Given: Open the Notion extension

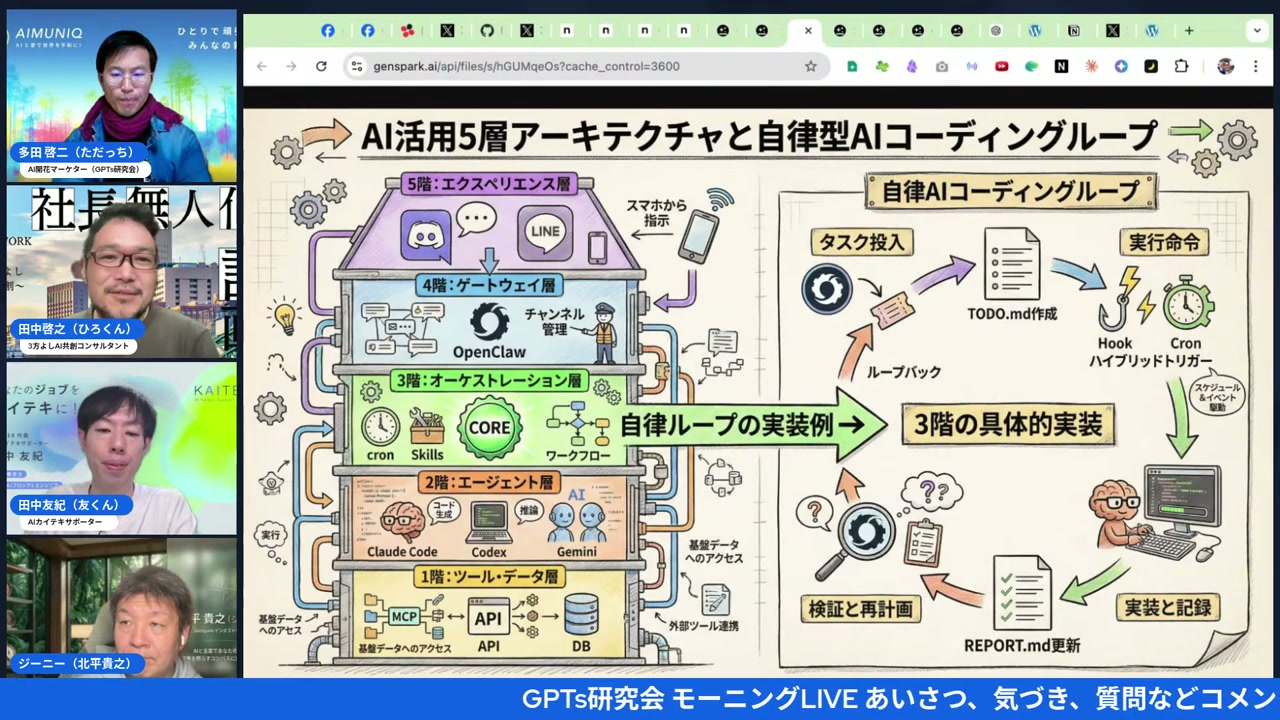Looking at the screenshot, I should point(1060,66).
